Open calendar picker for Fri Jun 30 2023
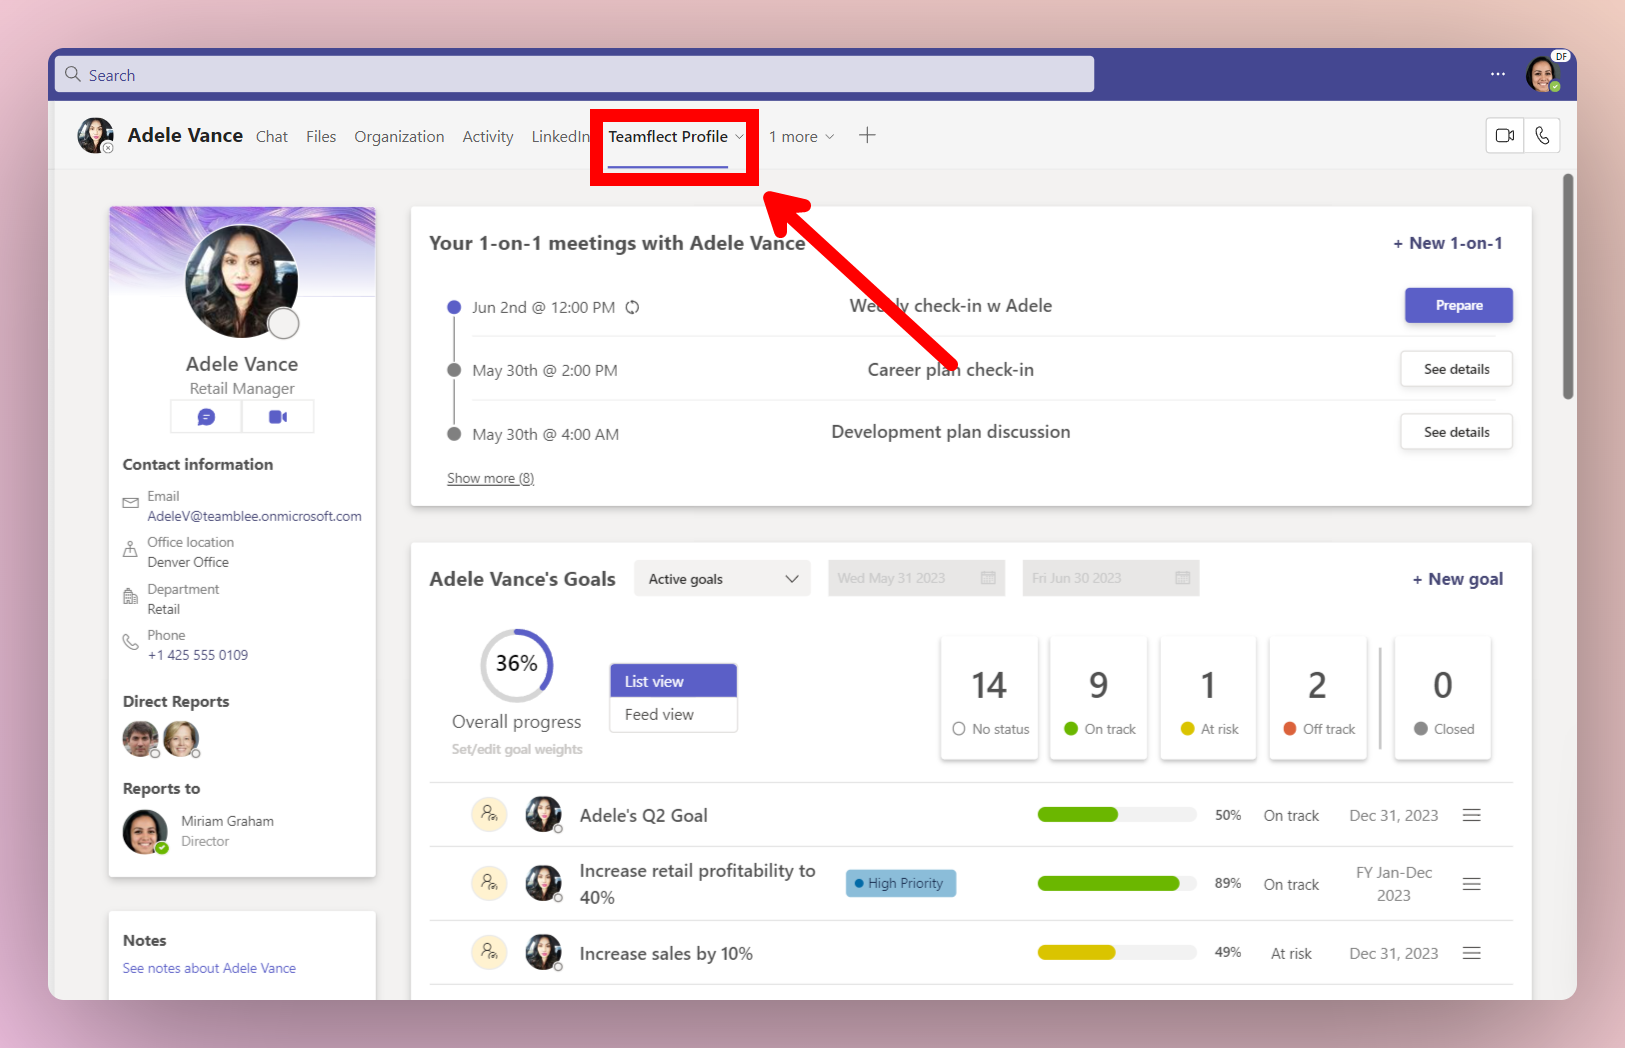The image size is (1625, 1048). click(1183, 578)
